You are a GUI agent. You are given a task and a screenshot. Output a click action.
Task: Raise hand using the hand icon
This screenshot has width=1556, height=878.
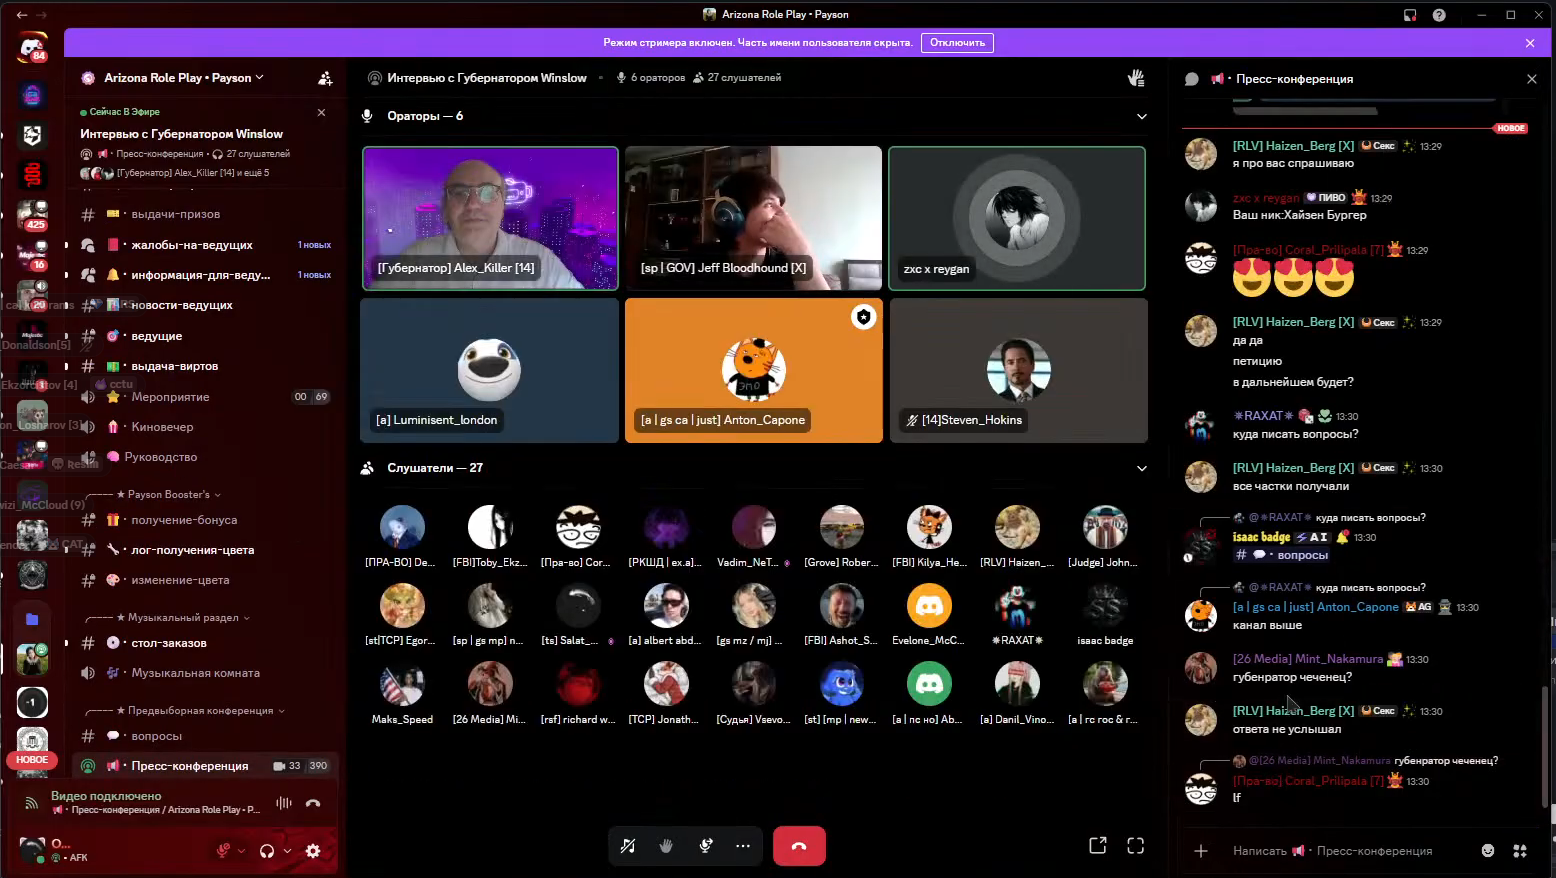666,846
